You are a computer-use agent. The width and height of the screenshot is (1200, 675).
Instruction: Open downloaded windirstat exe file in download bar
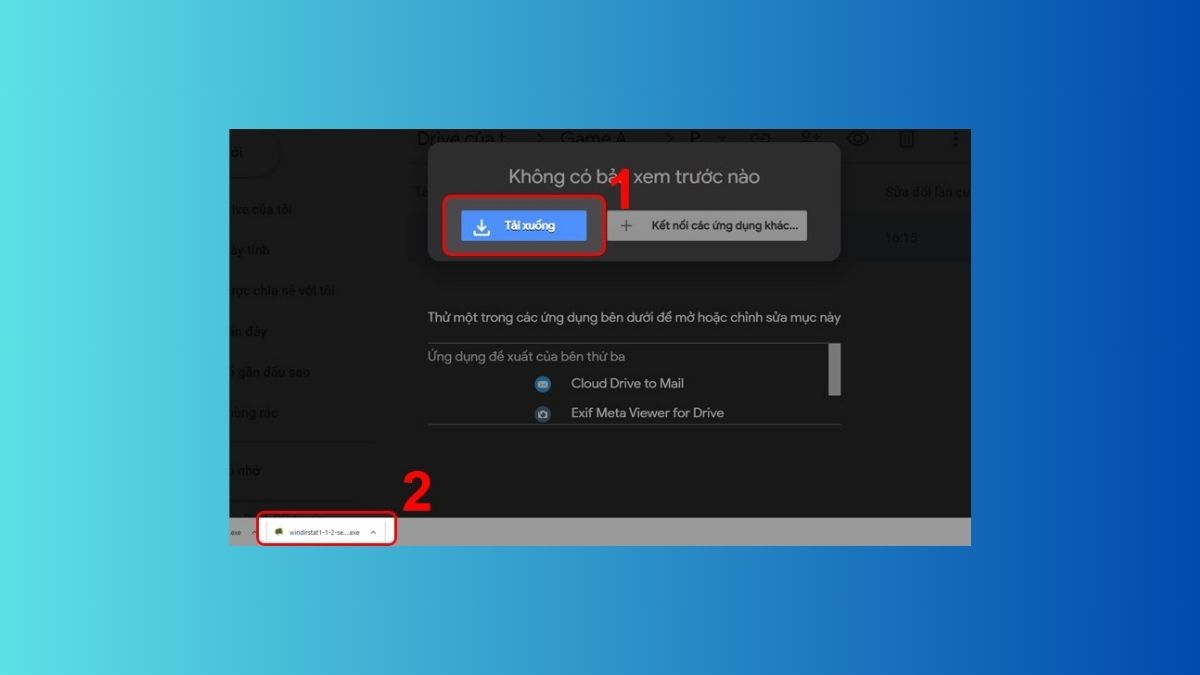click(x=316, y=532)
